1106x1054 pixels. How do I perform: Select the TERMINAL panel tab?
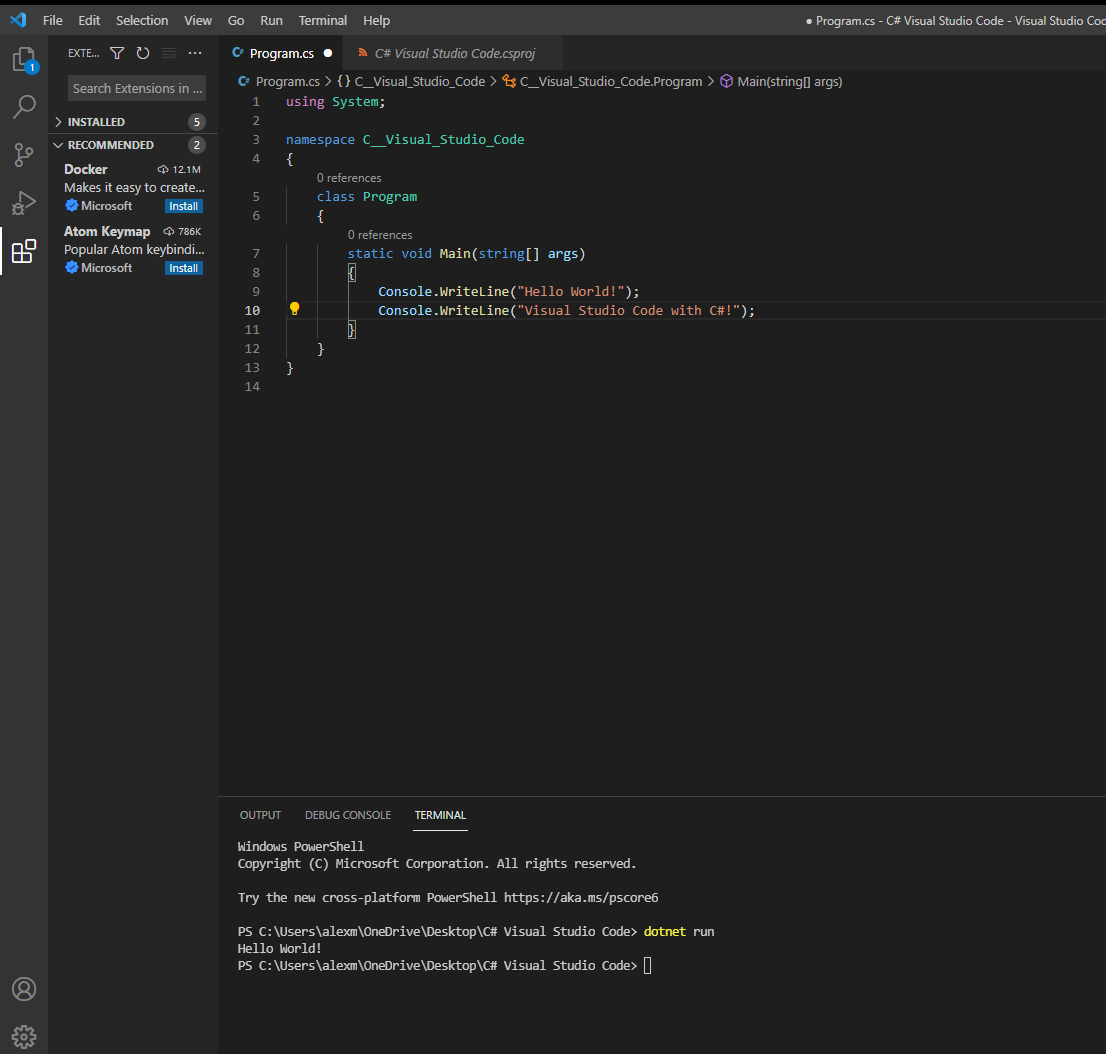pyautogui.click(x=440, y=815)
